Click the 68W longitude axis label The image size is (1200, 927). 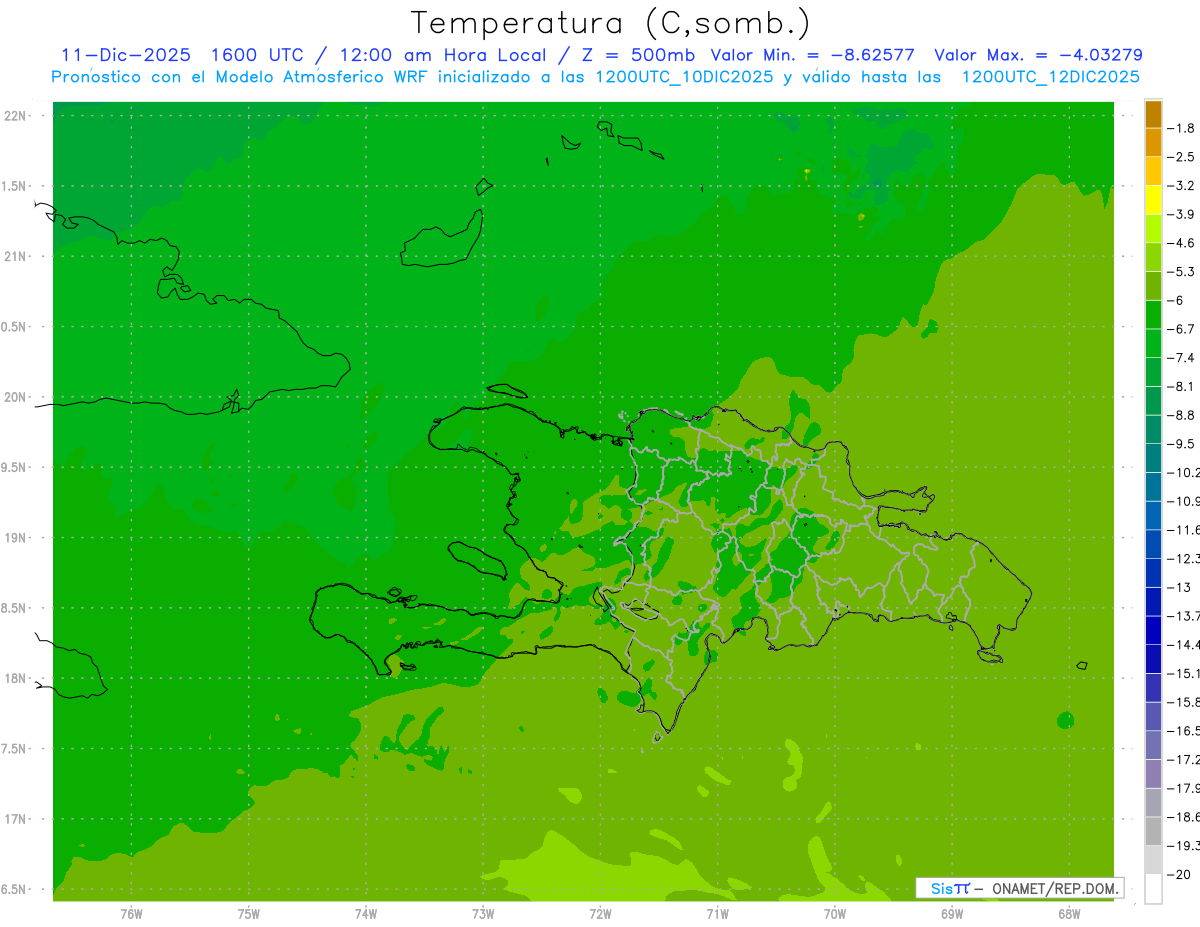pyautogui.click(x=1069, y=914)
